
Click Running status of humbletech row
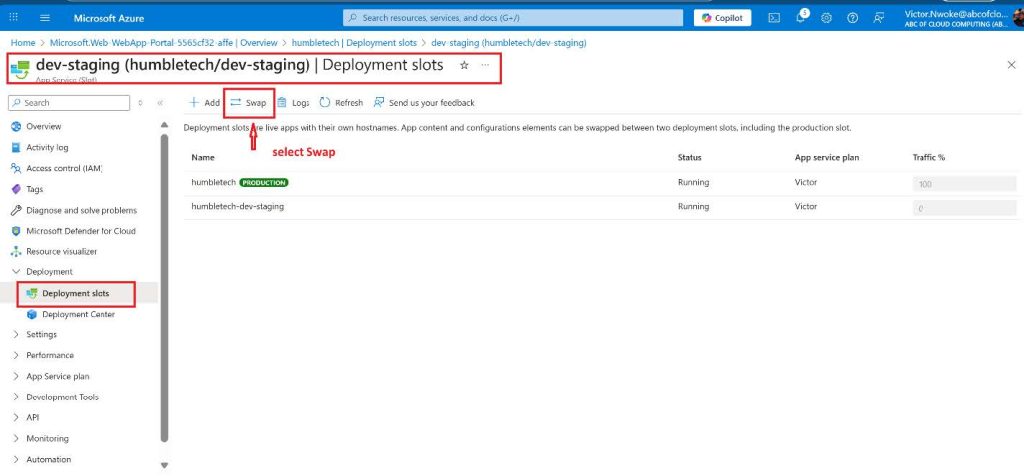694,183
